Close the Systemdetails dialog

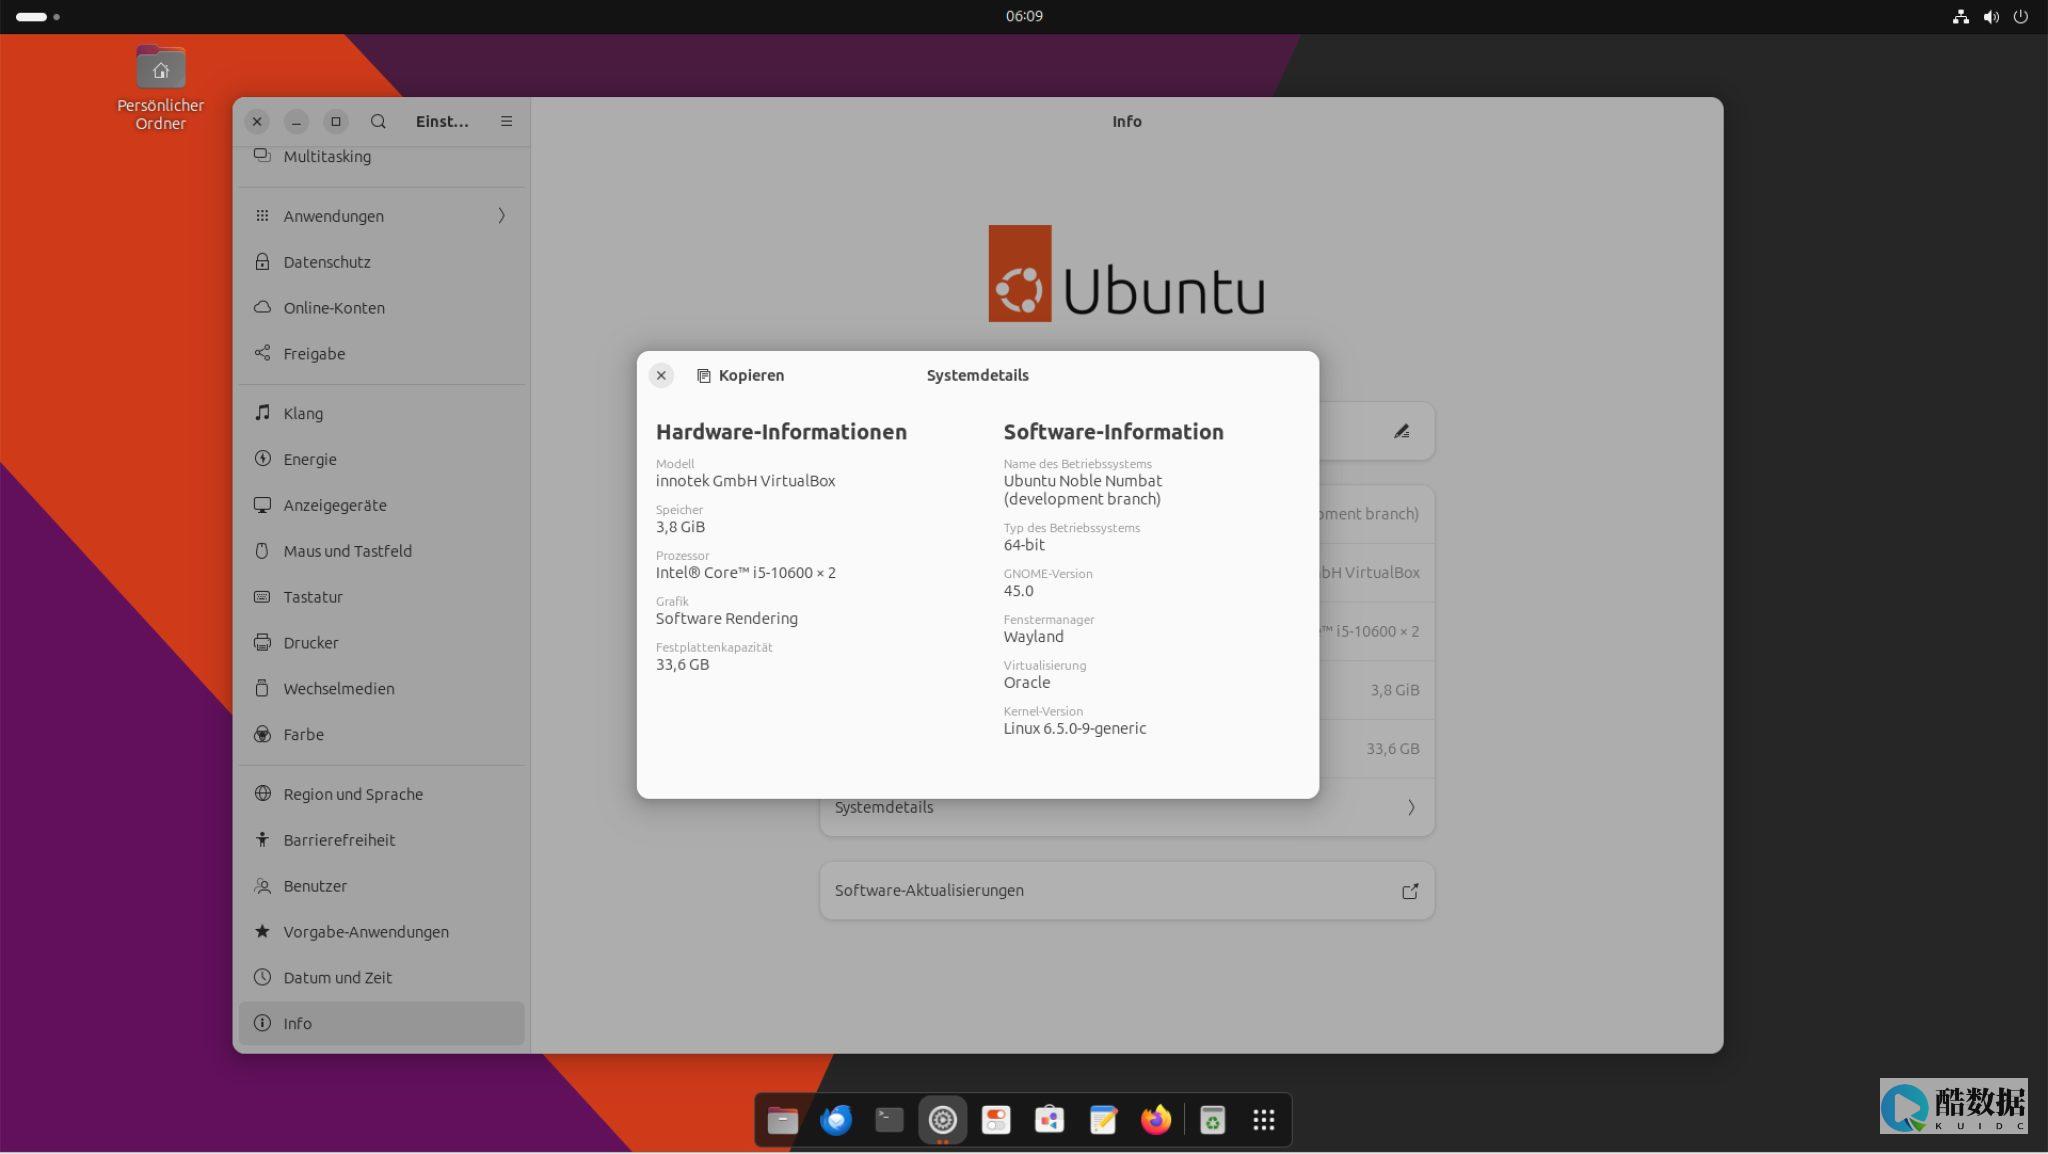pyautogui.click(x=661, y=375)
